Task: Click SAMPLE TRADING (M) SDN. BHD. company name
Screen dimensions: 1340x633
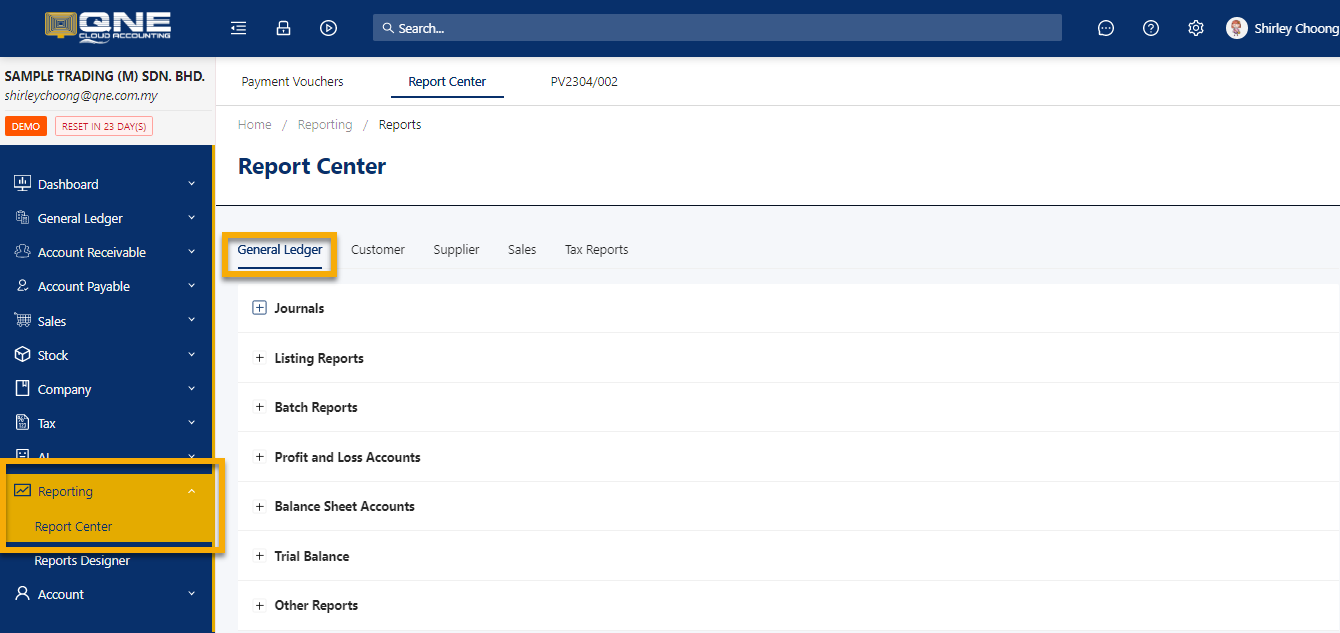Action: [x=105, y=76]
